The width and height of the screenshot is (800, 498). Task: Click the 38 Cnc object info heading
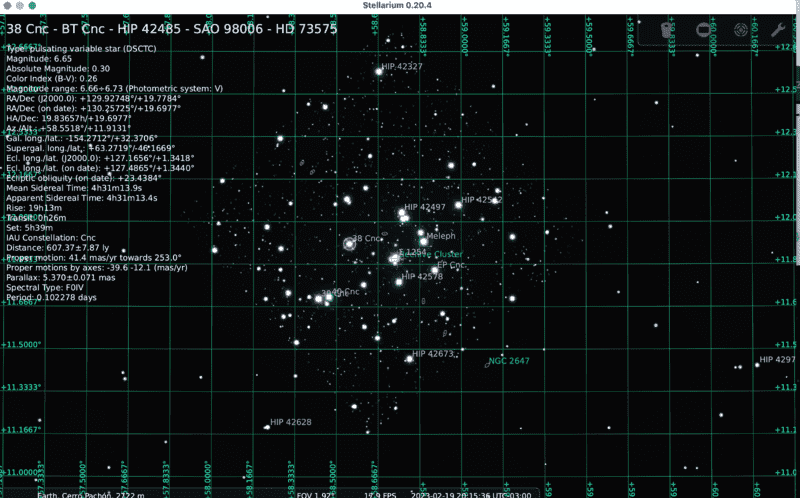172,29
